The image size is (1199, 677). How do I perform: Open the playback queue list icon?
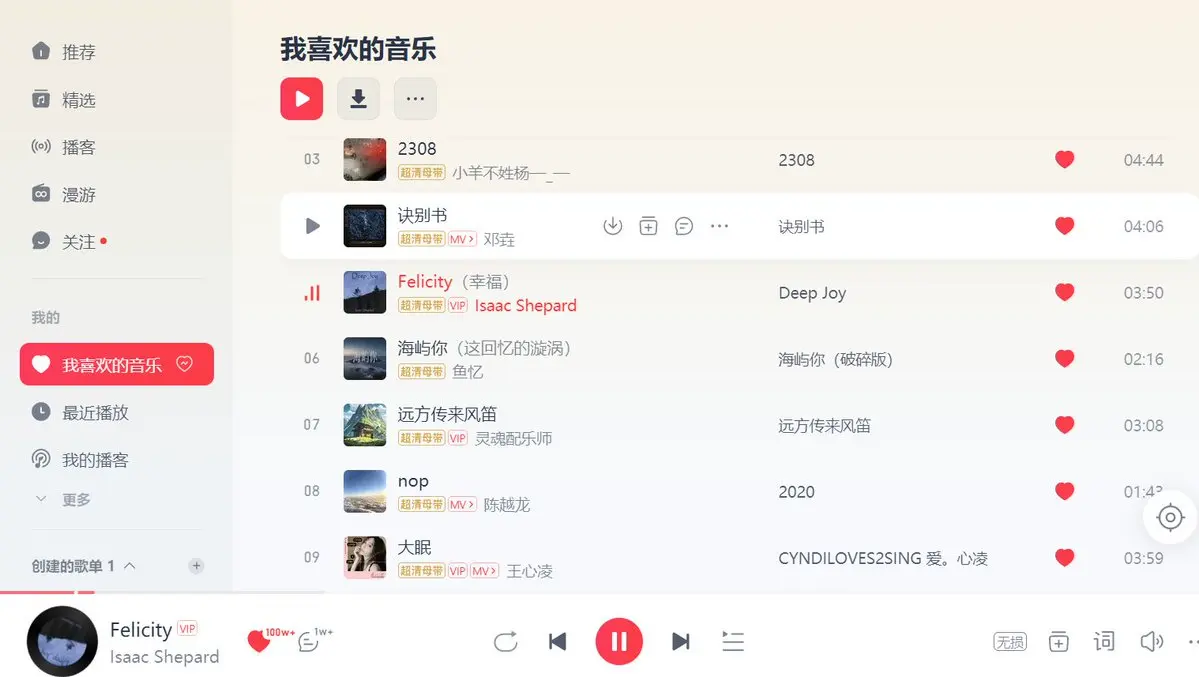(733, 641)
